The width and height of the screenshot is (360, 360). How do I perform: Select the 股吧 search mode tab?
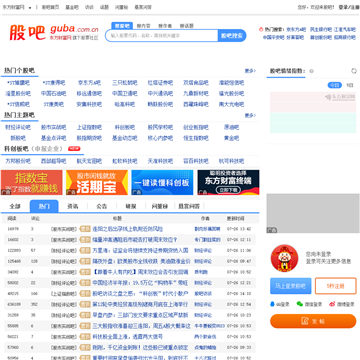[x=122, y=26]
